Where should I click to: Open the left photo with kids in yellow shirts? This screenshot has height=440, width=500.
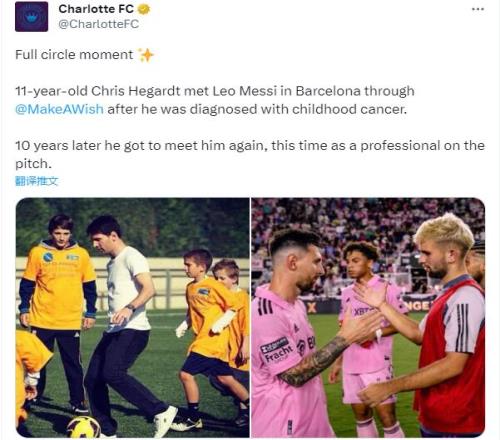click(x=133, y=317)
